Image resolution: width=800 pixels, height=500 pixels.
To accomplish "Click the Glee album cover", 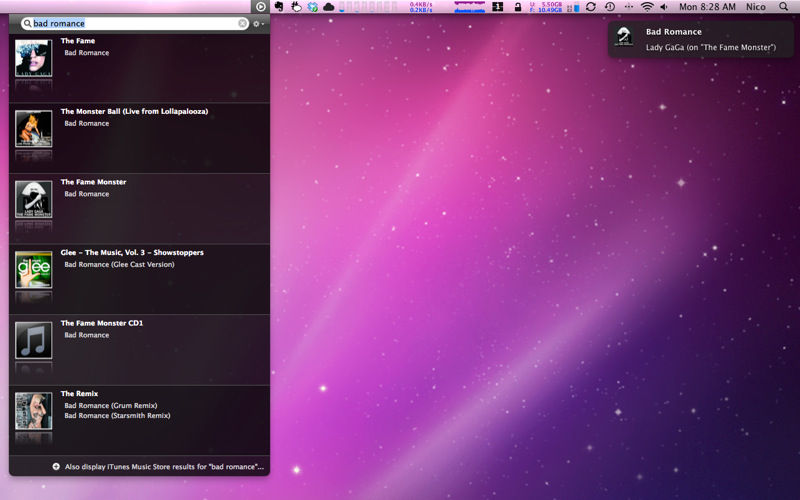I will pyautogui.click(x=34, y=269).
